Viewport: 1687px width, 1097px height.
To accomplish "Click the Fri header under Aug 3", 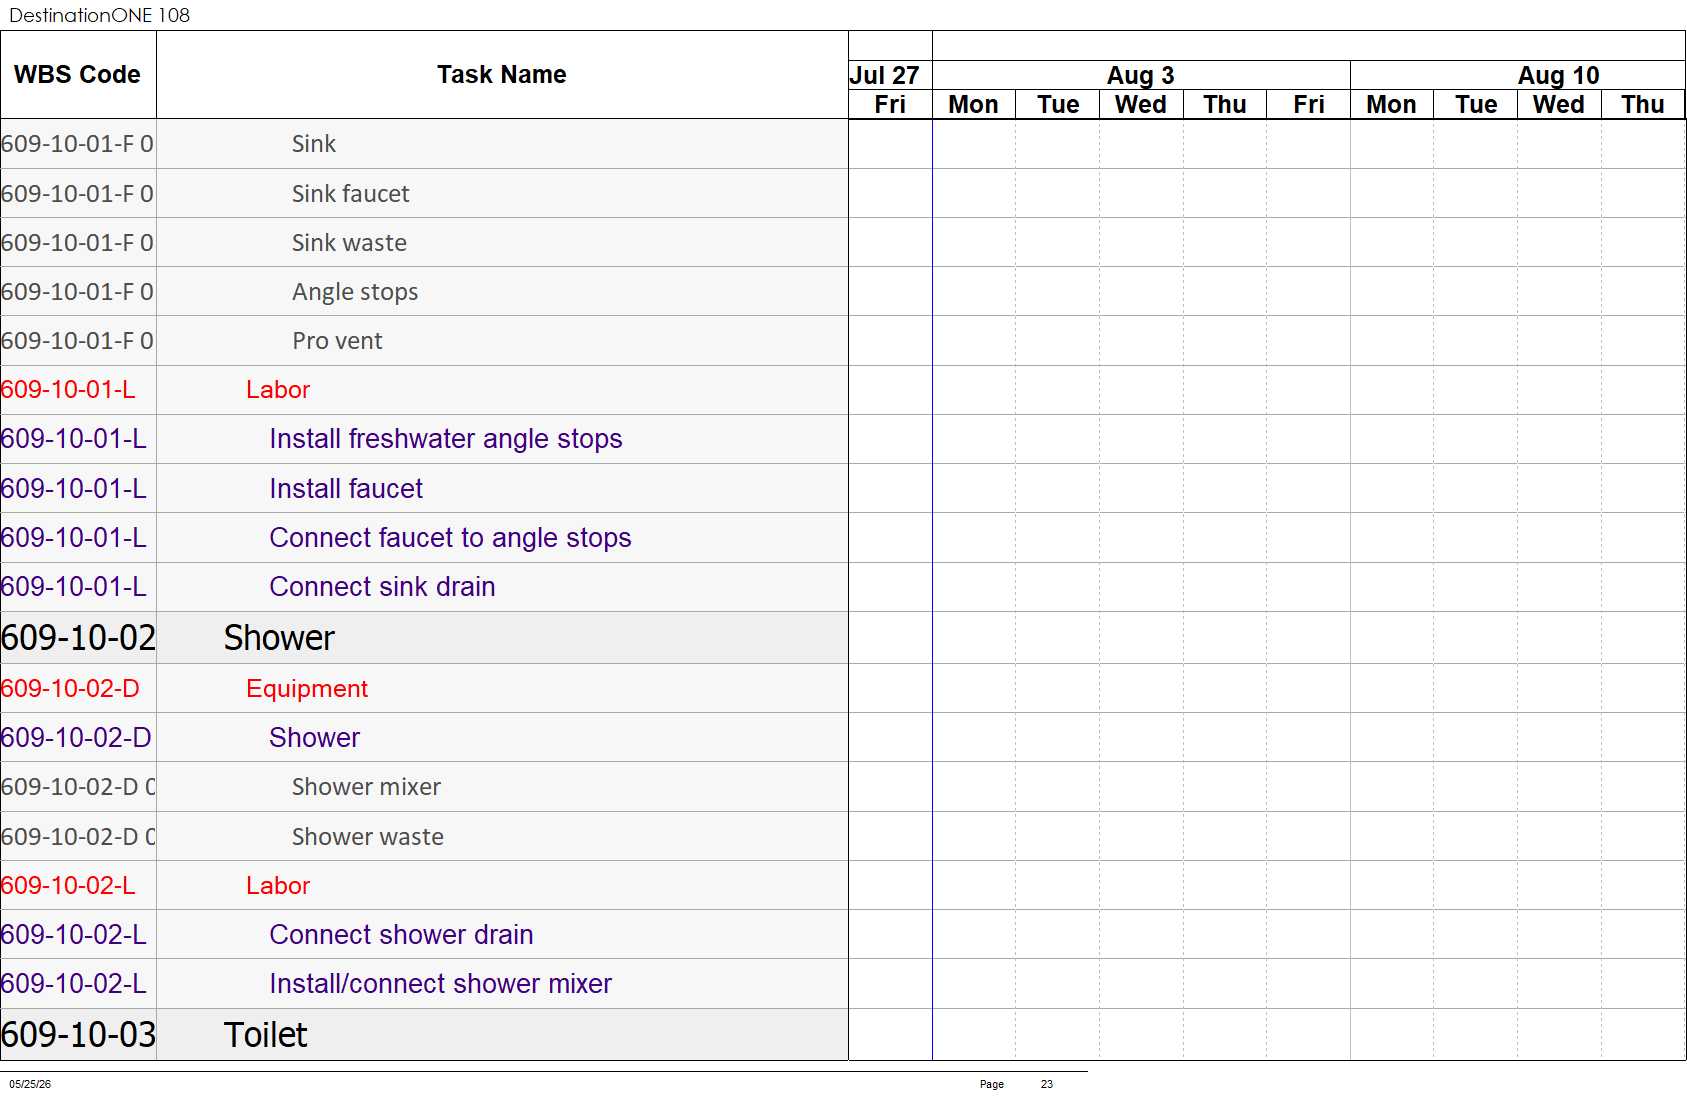I will pos(1309,105).
